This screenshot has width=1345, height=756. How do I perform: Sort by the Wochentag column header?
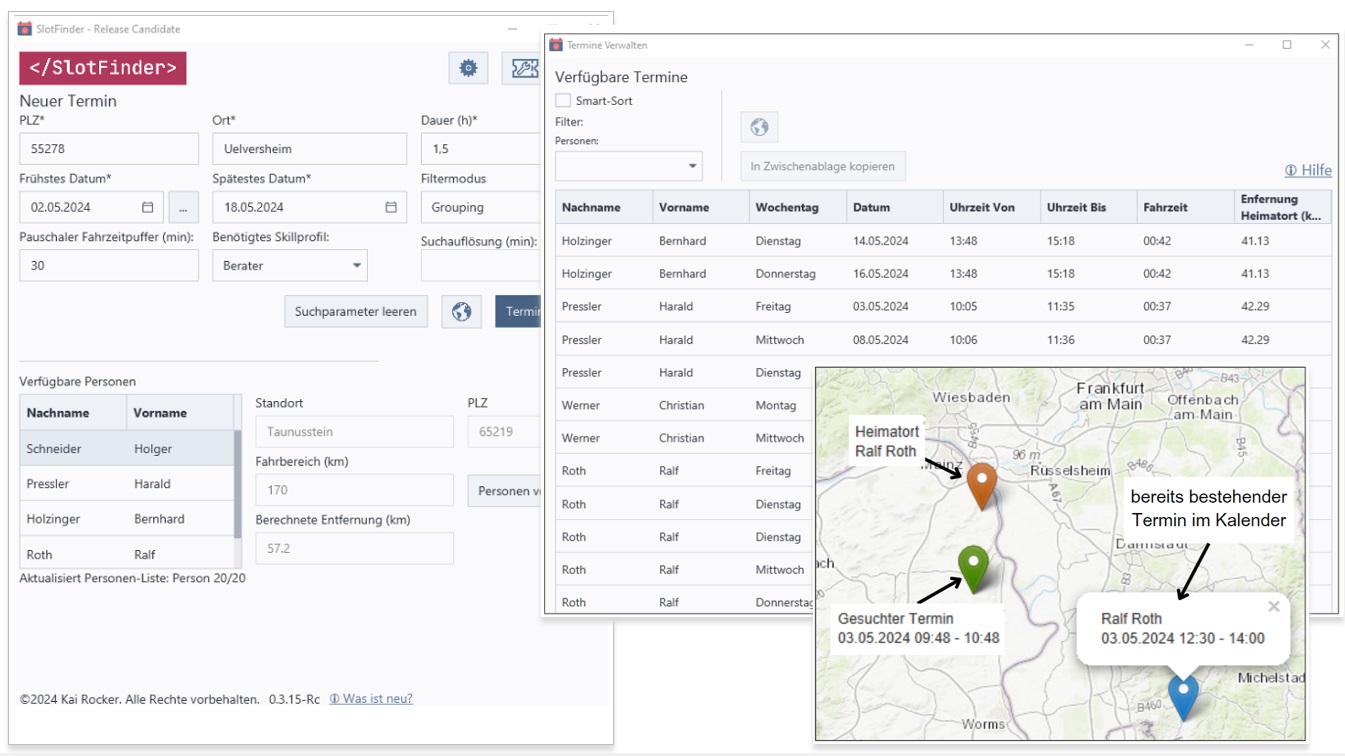797,207
